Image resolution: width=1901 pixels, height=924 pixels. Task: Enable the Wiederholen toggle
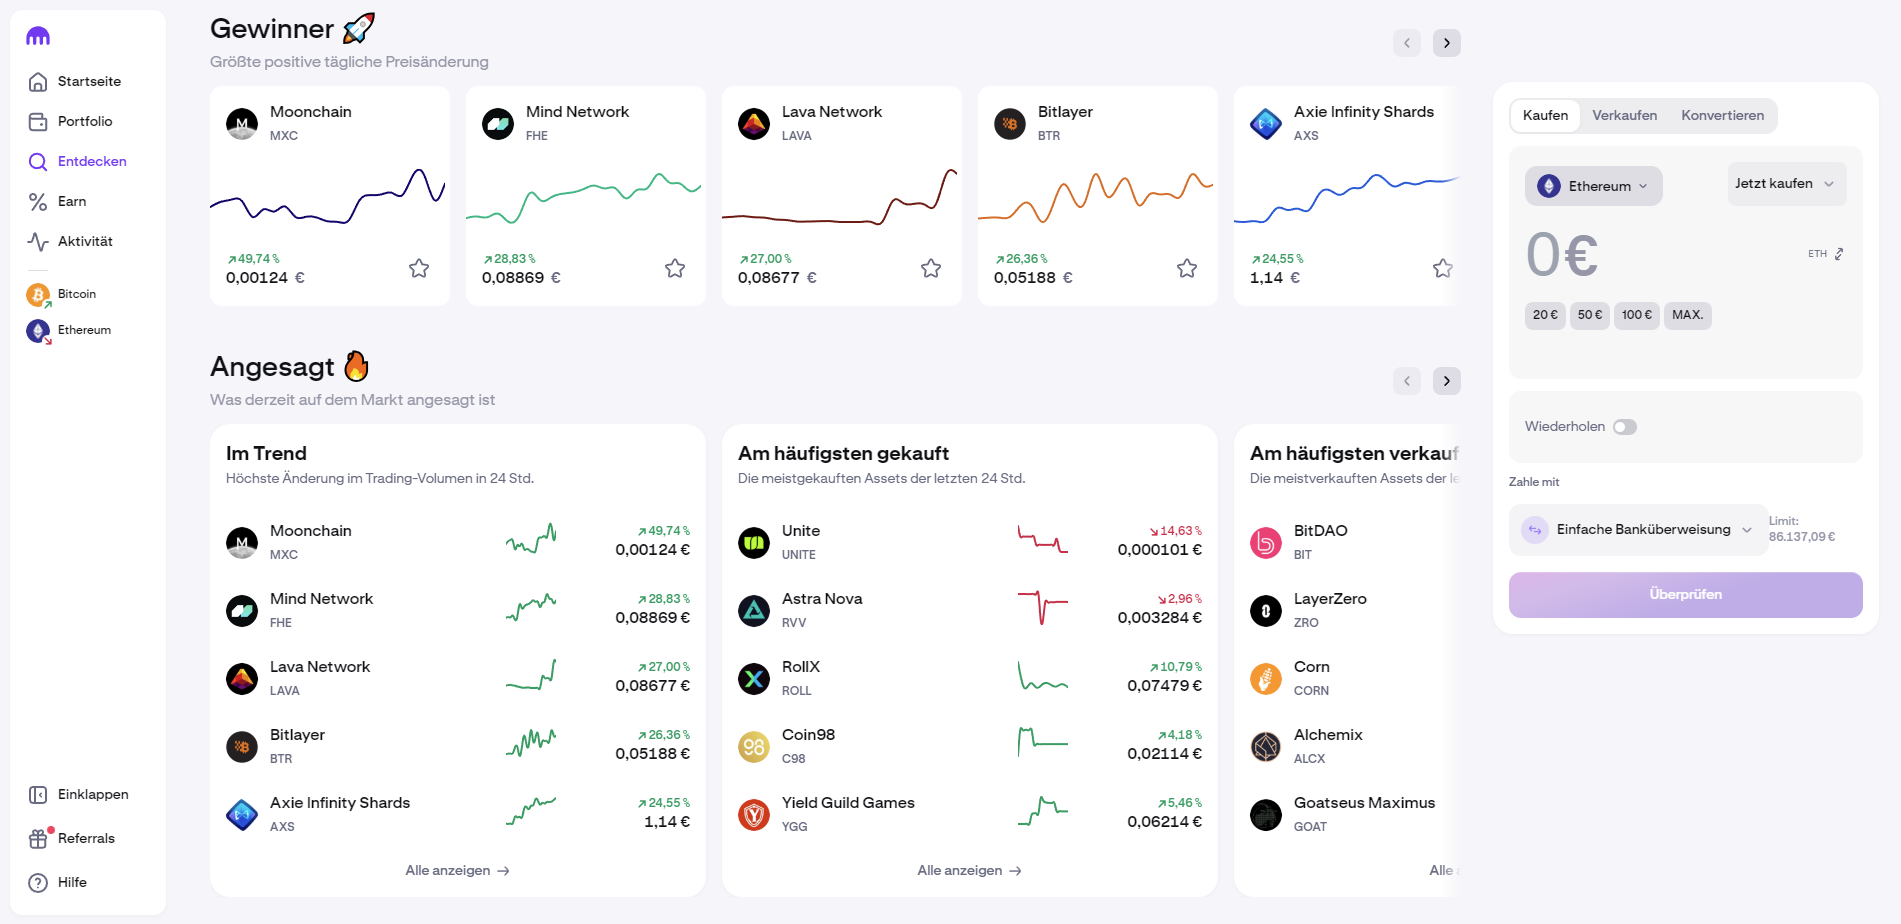point(1624,427)
